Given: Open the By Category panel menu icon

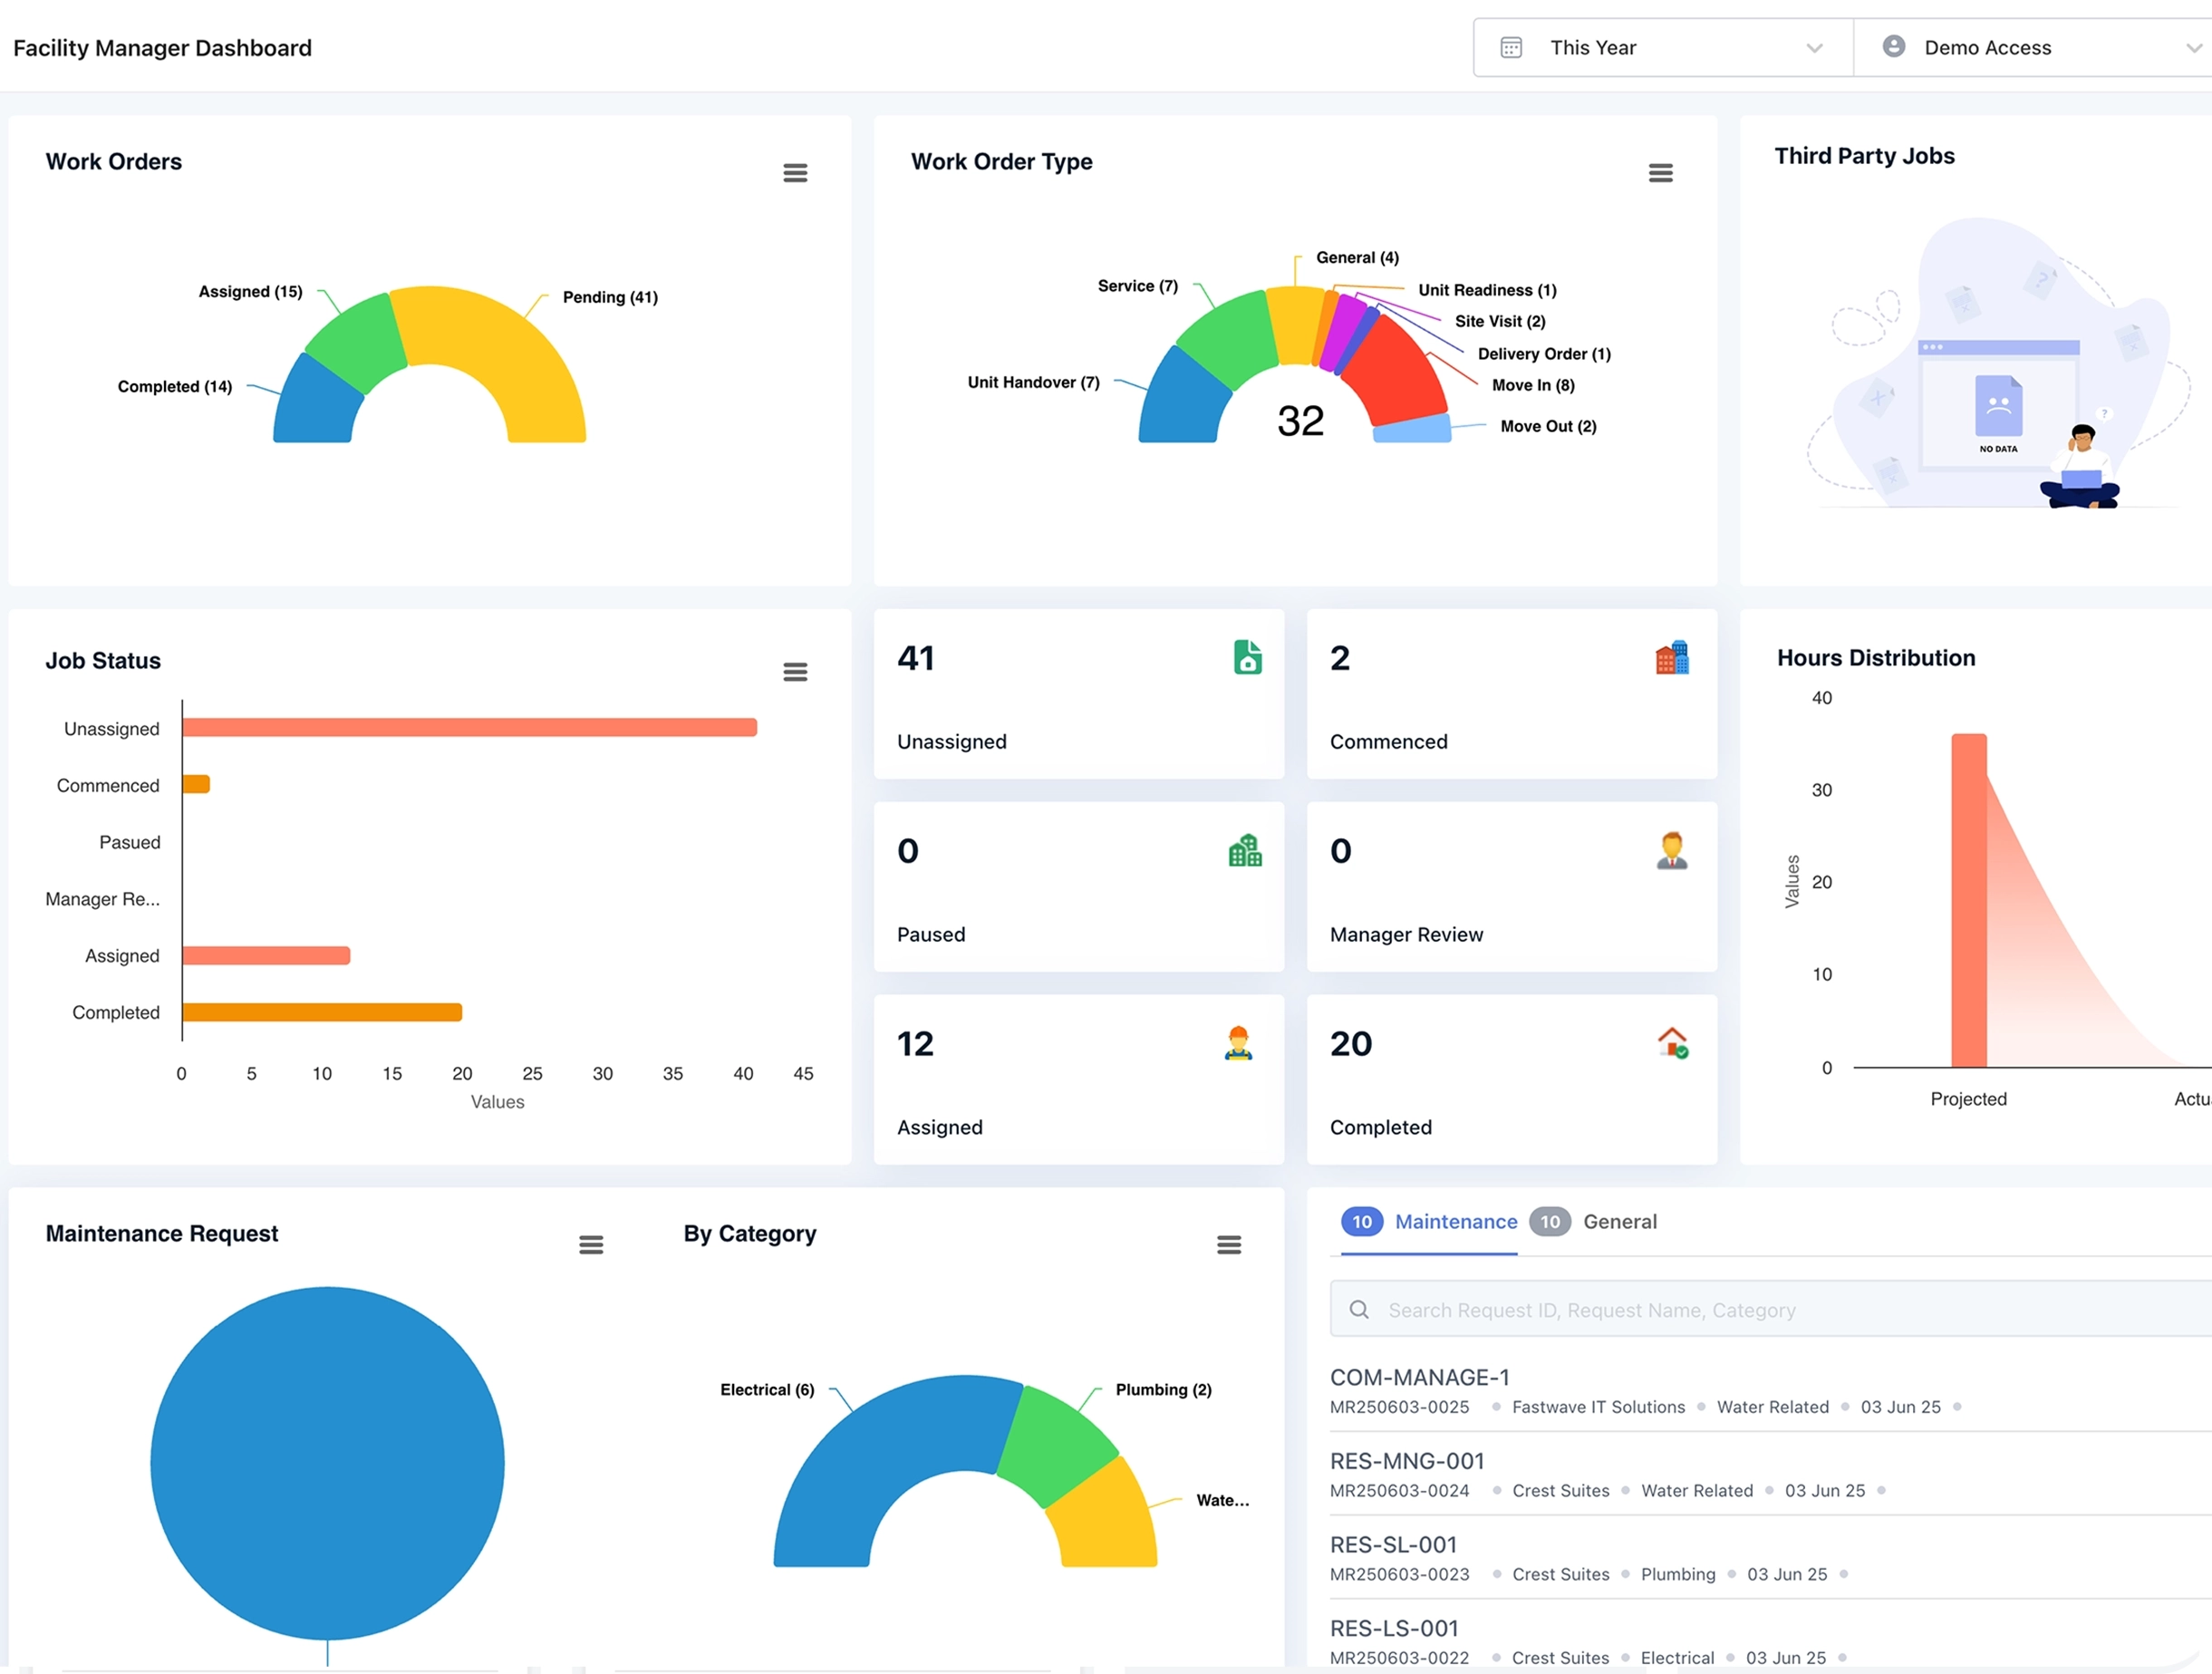Looking at the screenshot, I should [1229, 1244].
